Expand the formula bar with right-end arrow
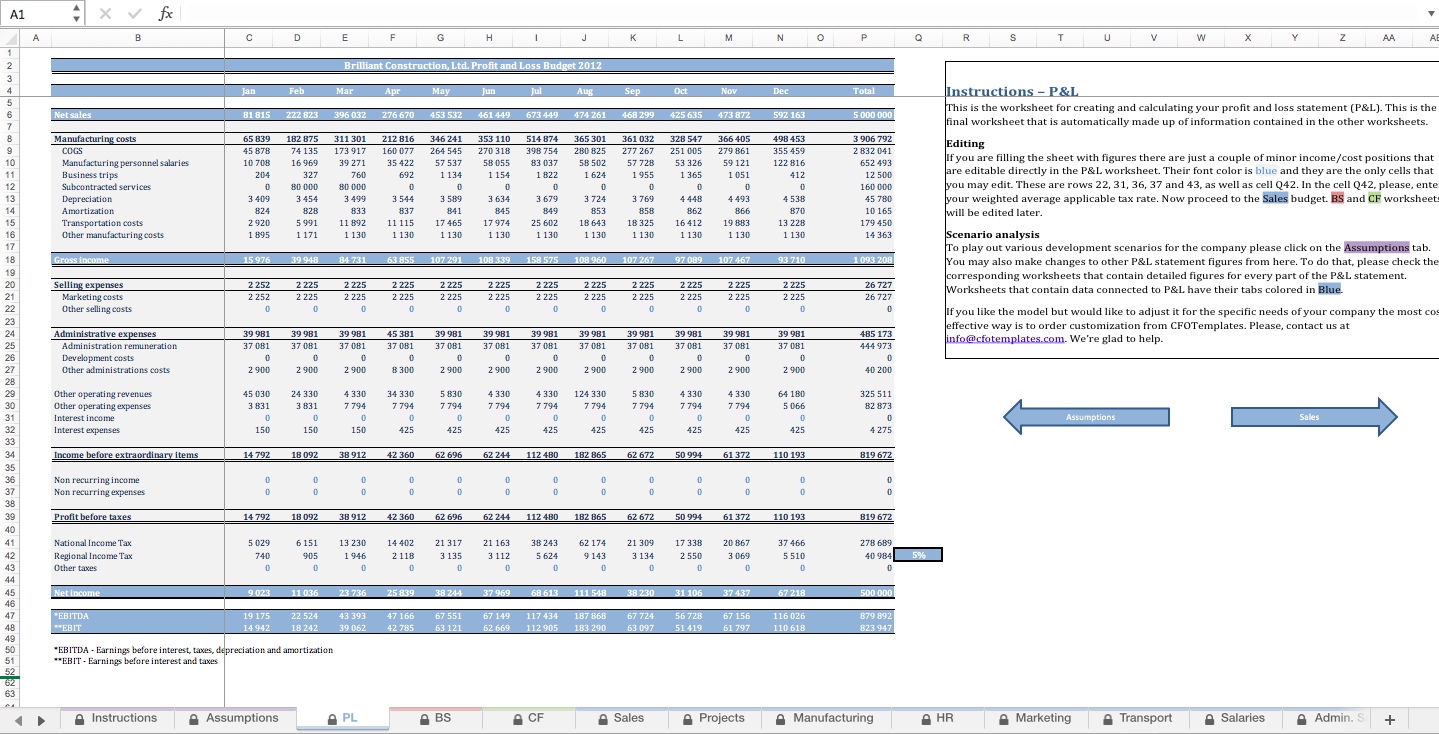The height and width of the screenshot is (734, 1439). (1430, 13)
